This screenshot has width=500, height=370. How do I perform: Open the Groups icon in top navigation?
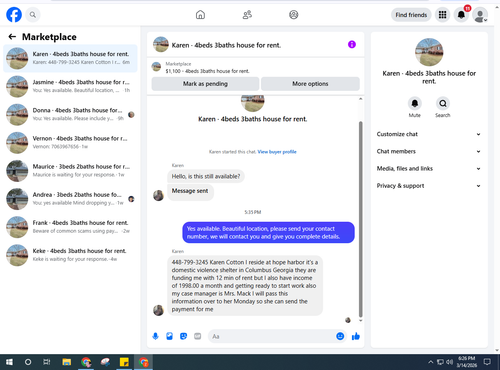point(294,15)
